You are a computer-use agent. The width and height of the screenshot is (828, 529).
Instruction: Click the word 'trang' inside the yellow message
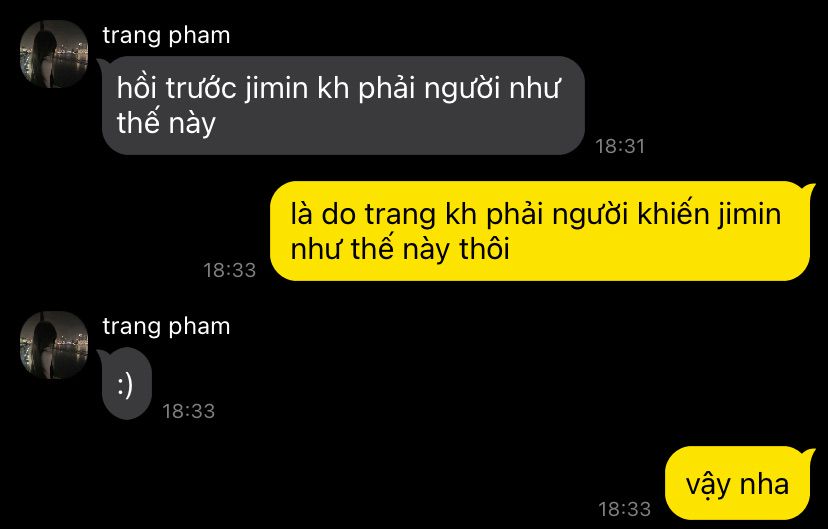(400, 215)
